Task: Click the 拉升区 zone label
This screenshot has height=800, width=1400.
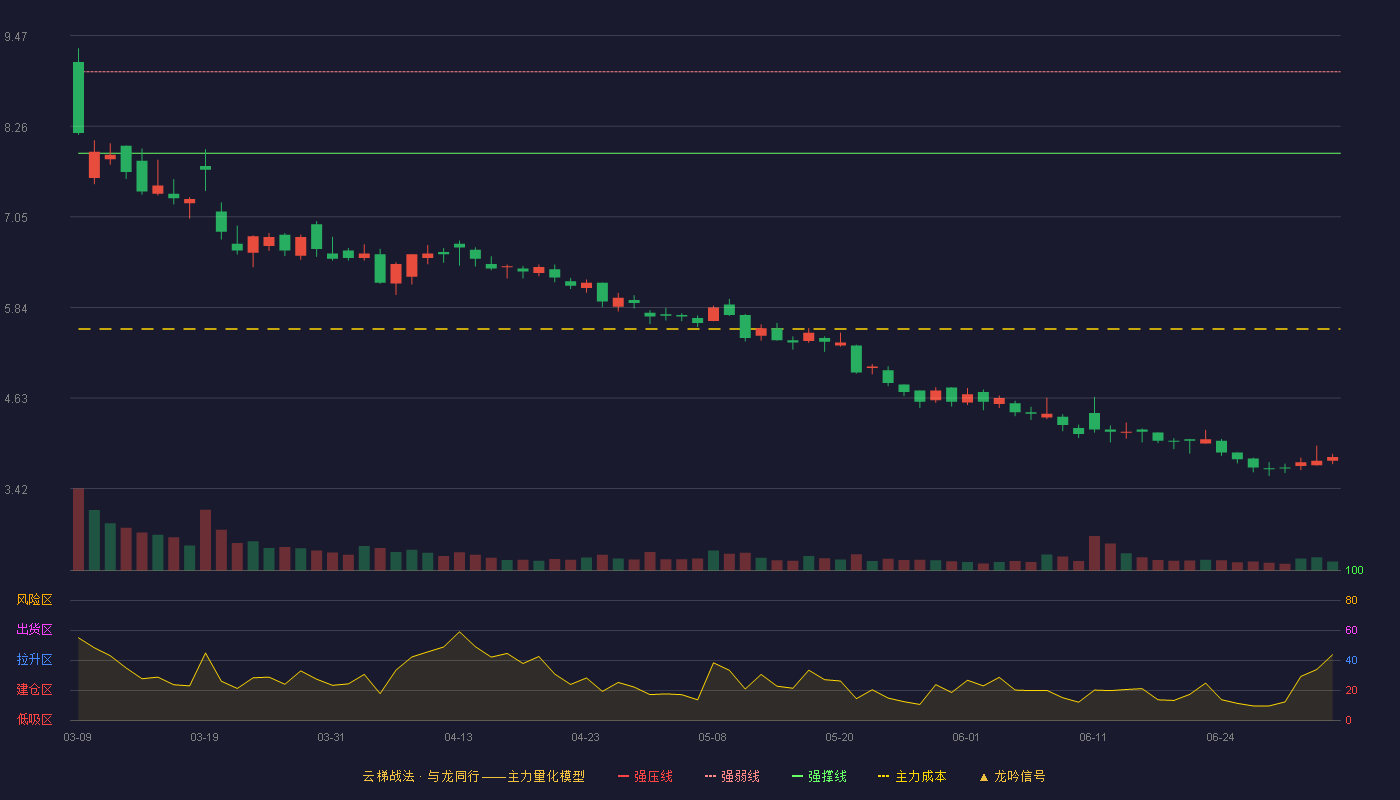Action: 34,660
